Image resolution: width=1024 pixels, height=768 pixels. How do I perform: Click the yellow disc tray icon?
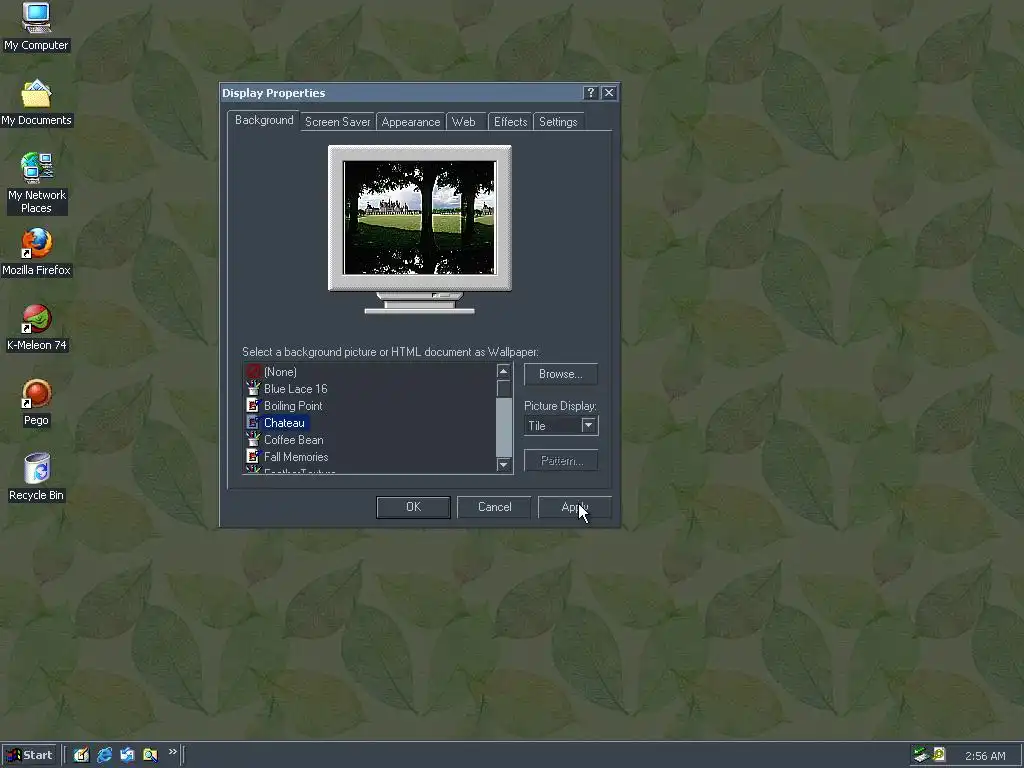pyautogui.click(x=939, y=755)
